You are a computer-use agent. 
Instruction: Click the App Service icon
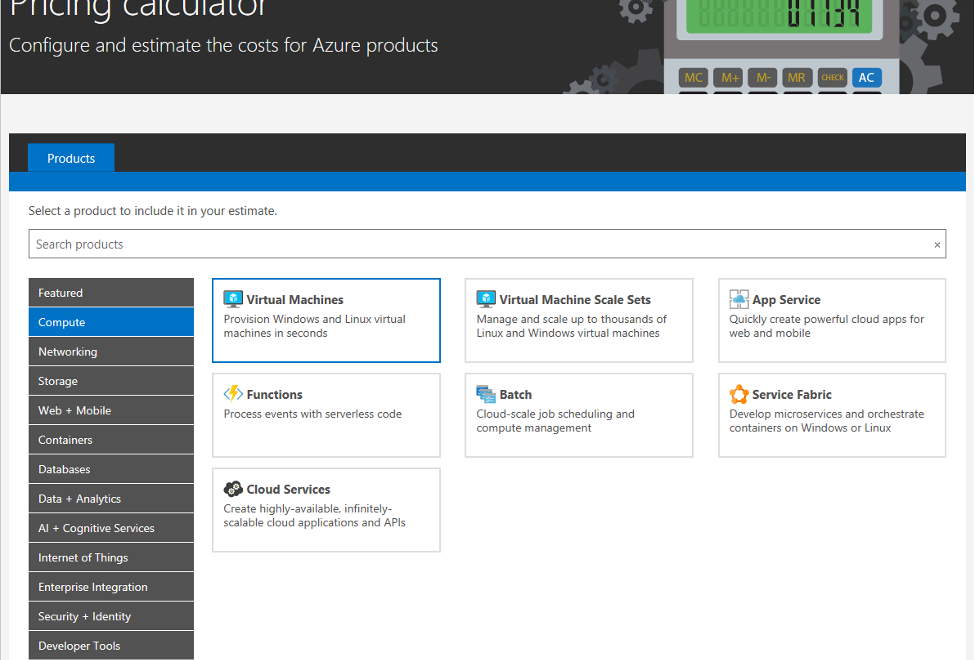click(739, 297)
